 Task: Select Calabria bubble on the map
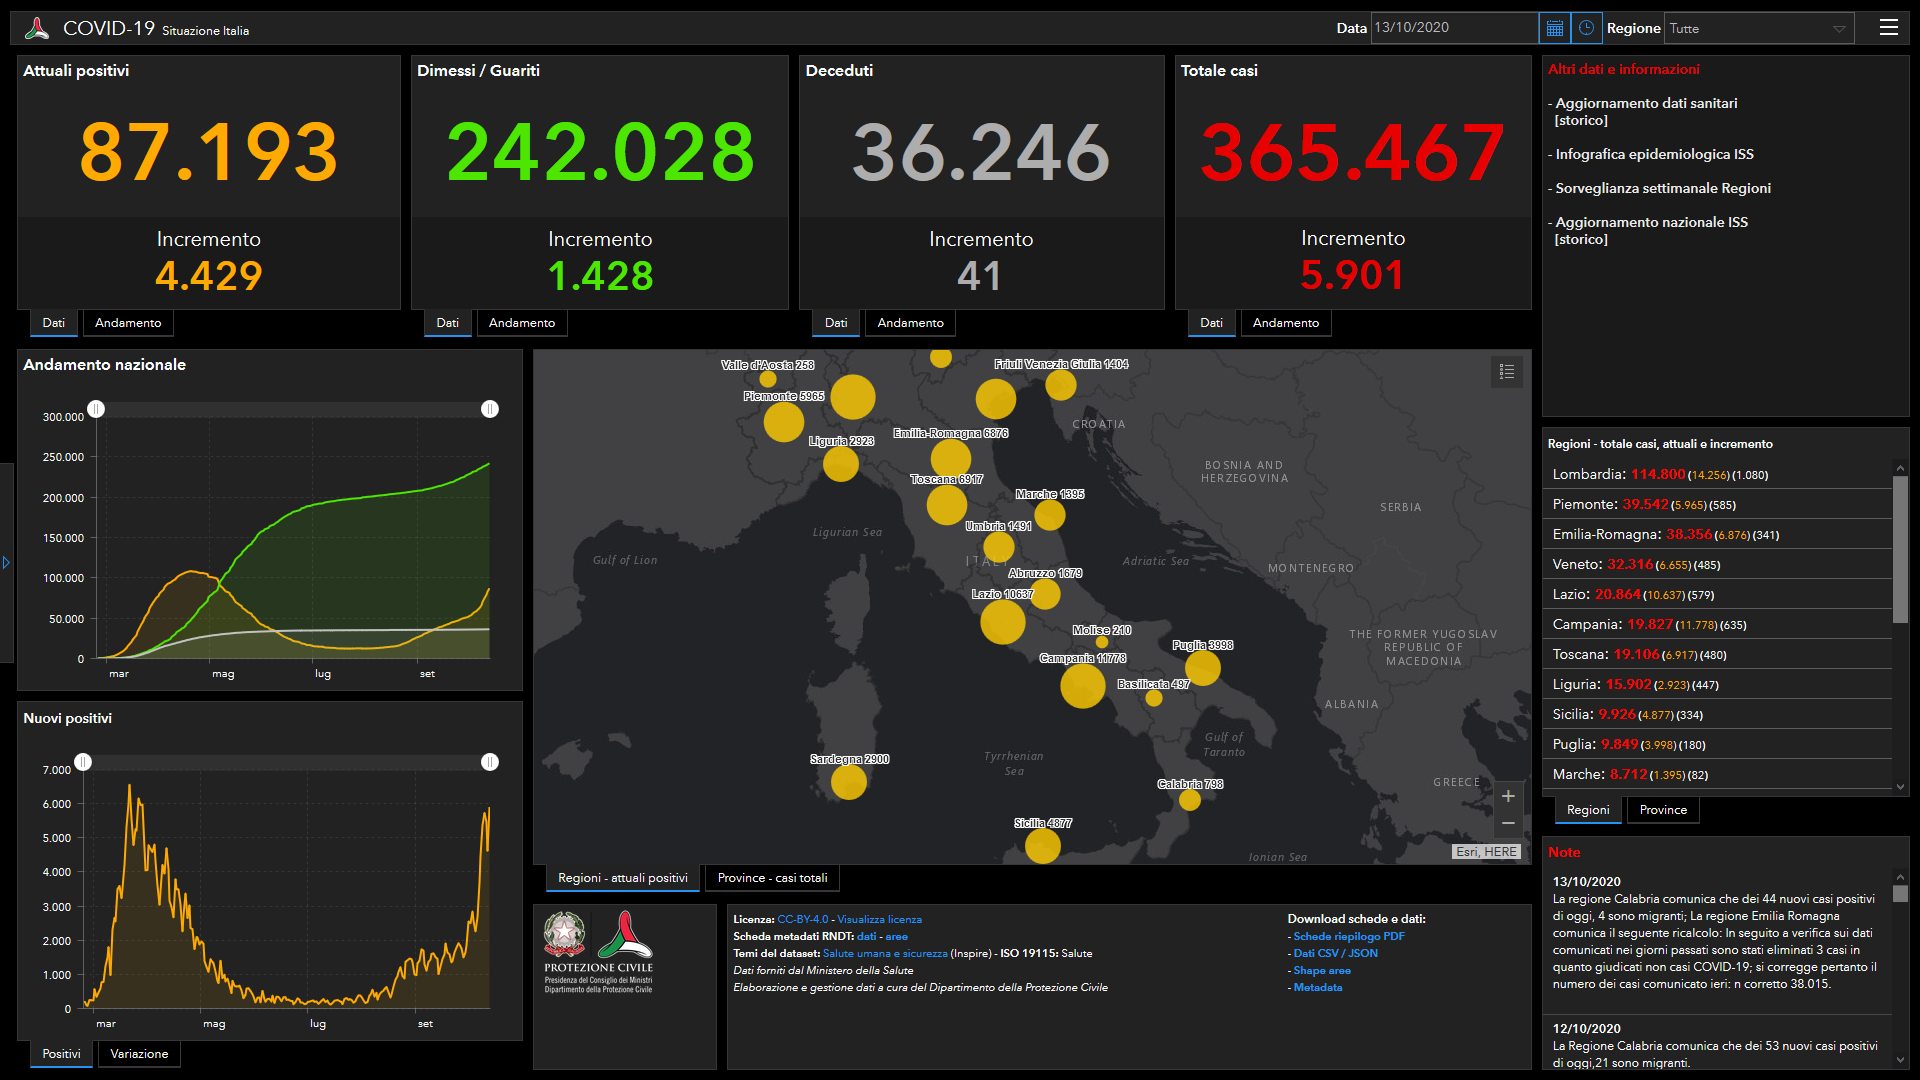(1190, 799)
